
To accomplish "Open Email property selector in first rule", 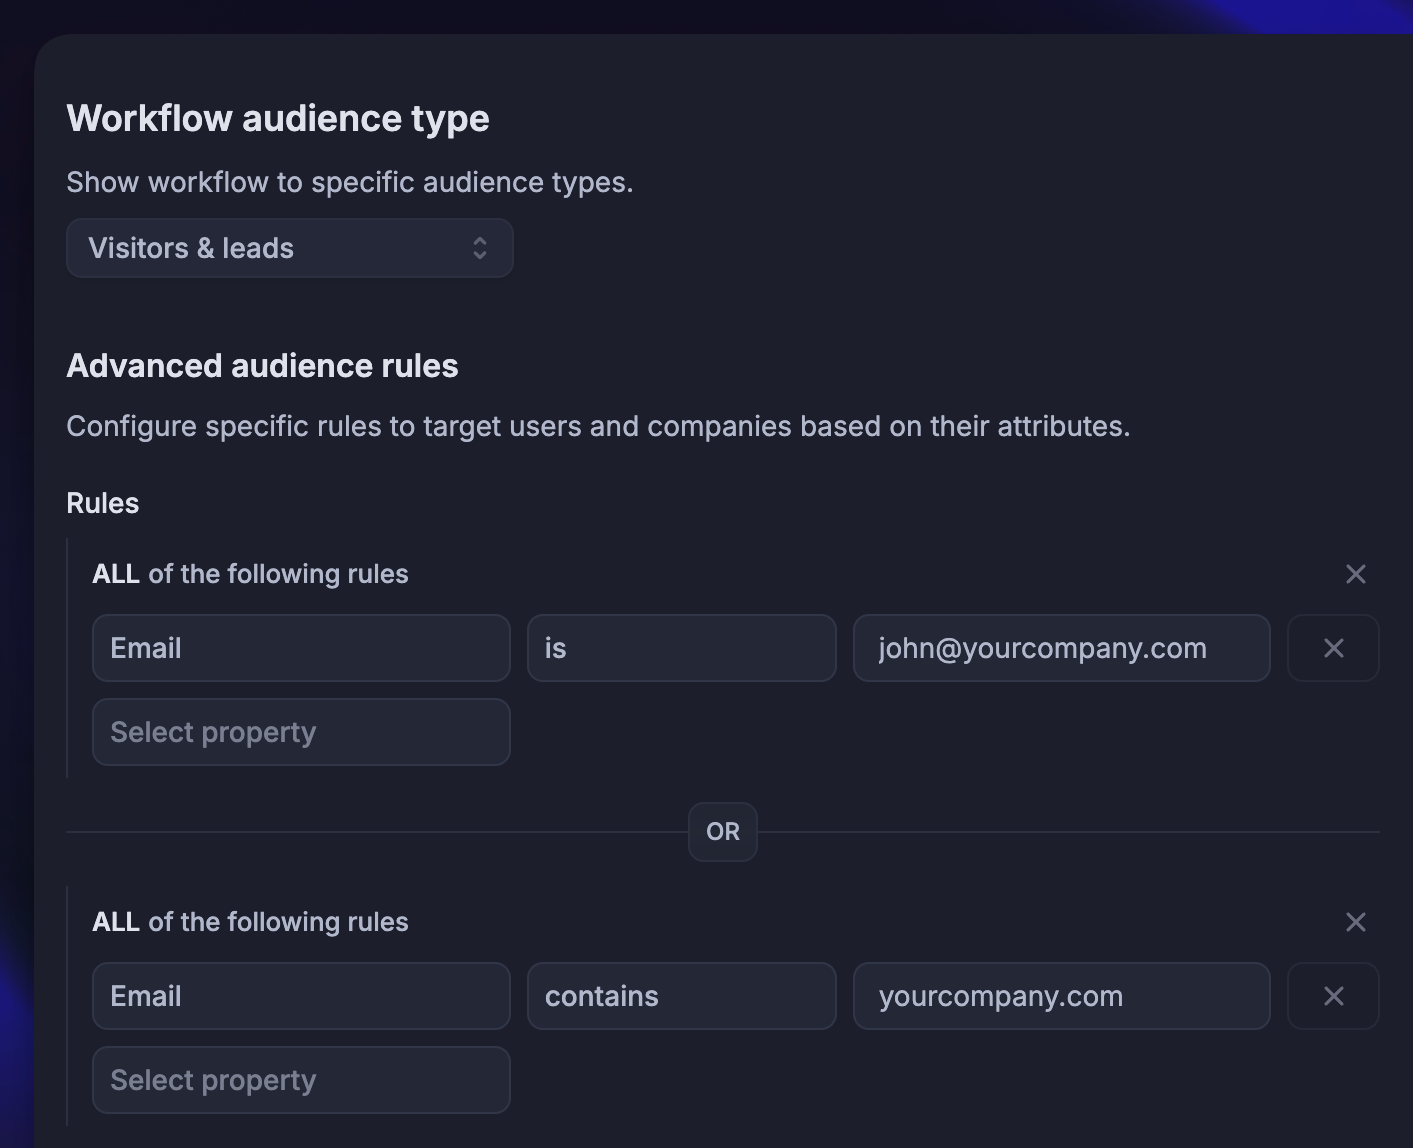I will [x=301, y=648].
